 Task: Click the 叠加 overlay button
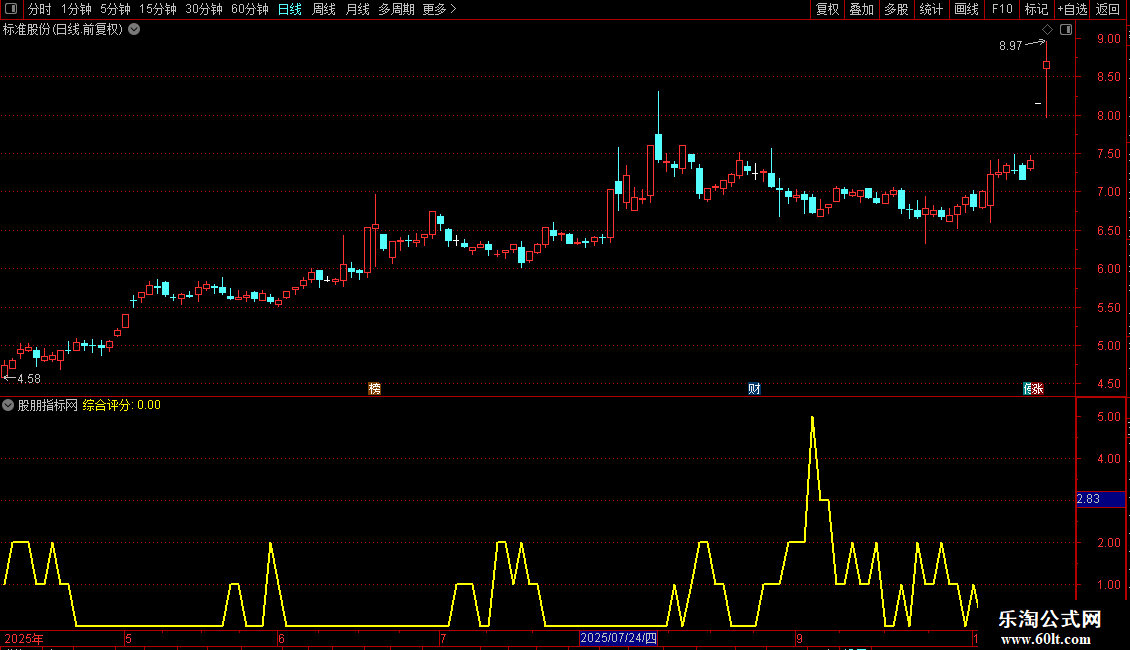(x=862, y=9)
